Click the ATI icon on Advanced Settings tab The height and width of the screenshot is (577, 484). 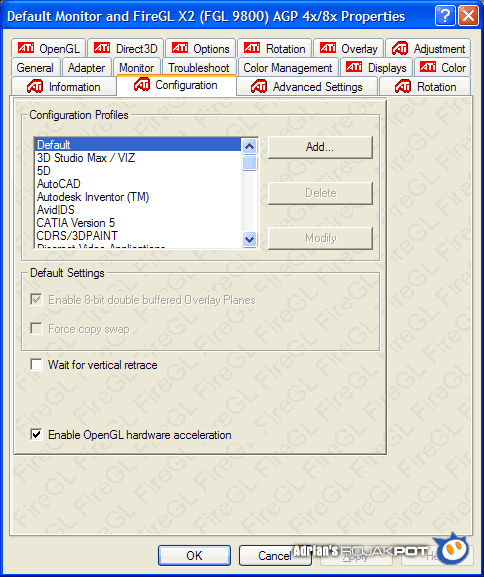(259, 86)
